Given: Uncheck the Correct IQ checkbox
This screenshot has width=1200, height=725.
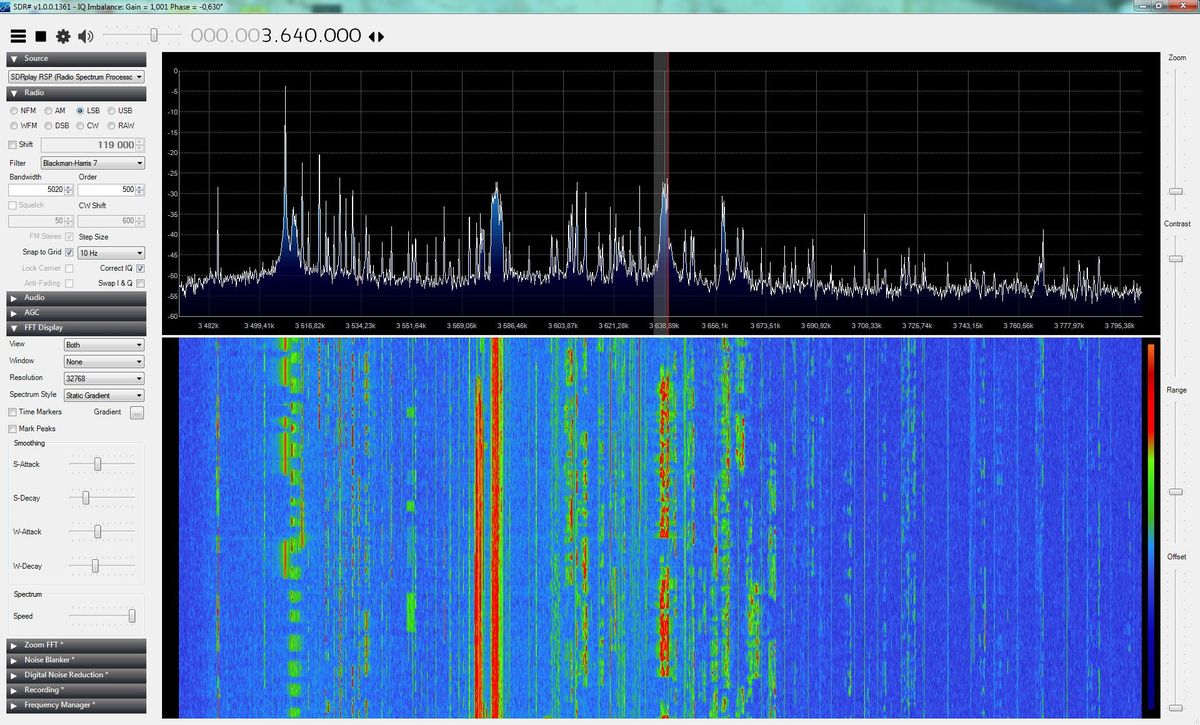Looking at the screenshot, I should [x=140, y=268].
